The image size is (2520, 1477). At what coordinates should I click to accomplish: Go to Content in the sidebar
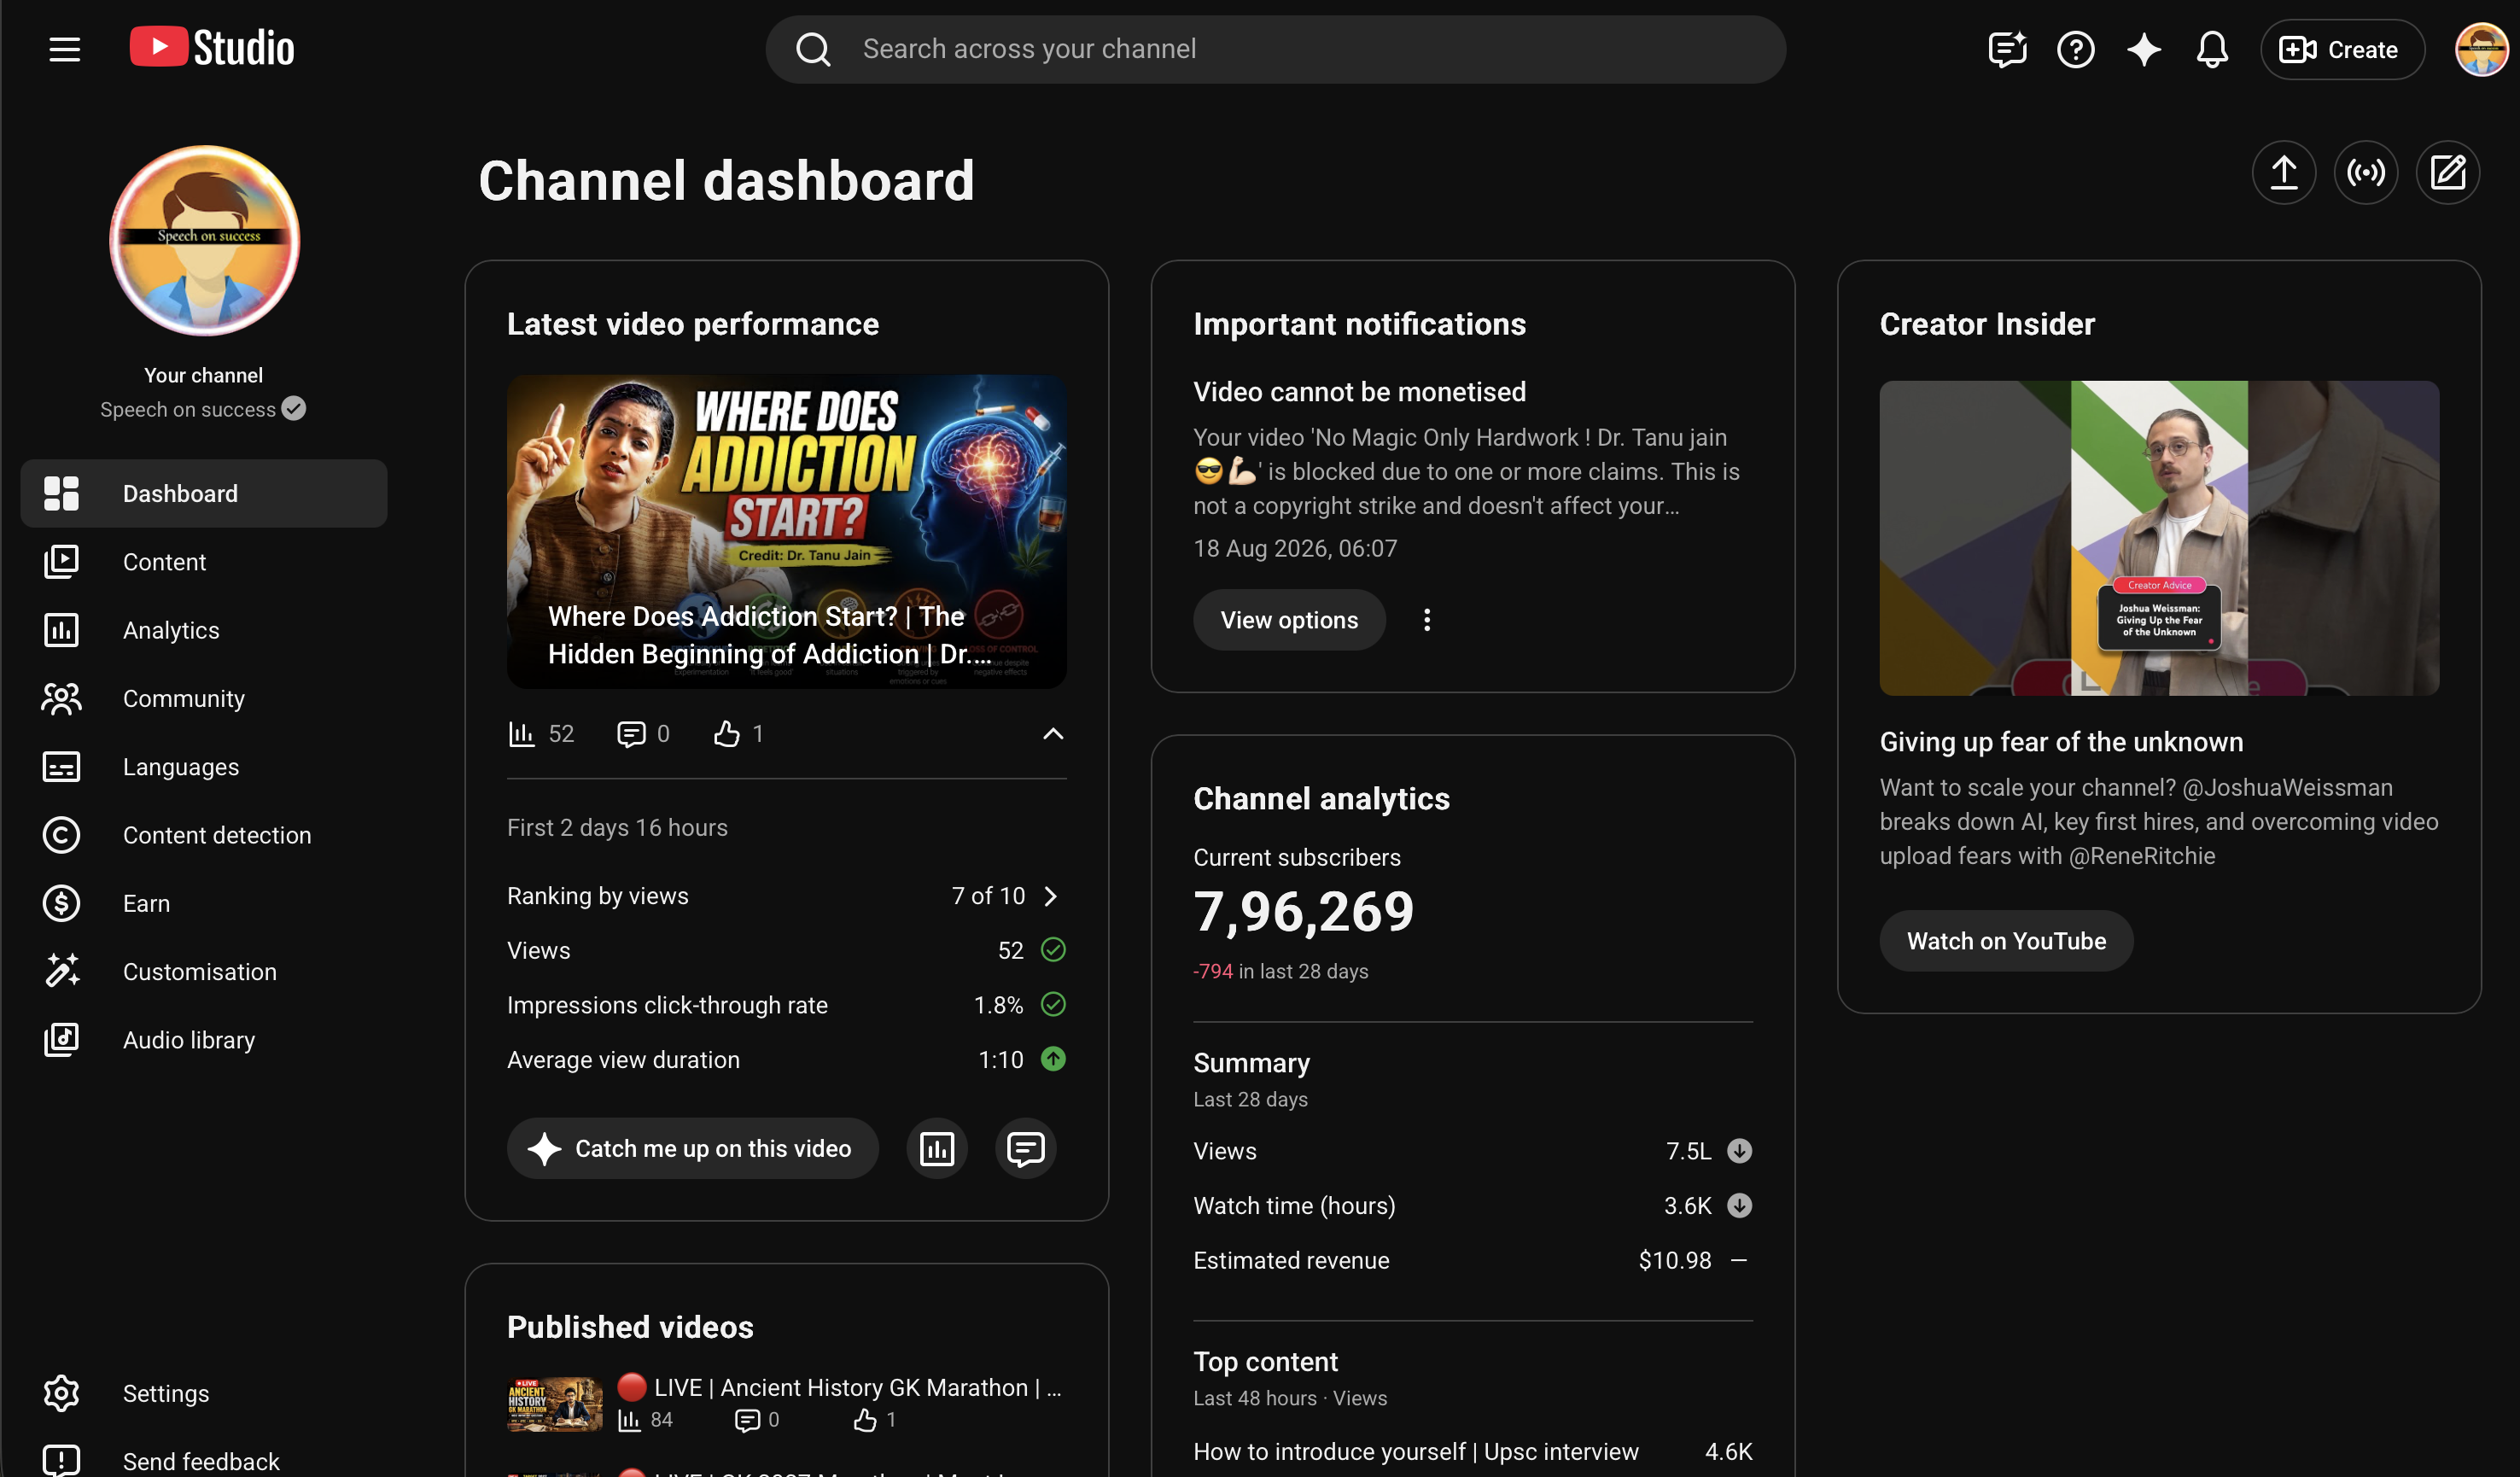point(204,562)
